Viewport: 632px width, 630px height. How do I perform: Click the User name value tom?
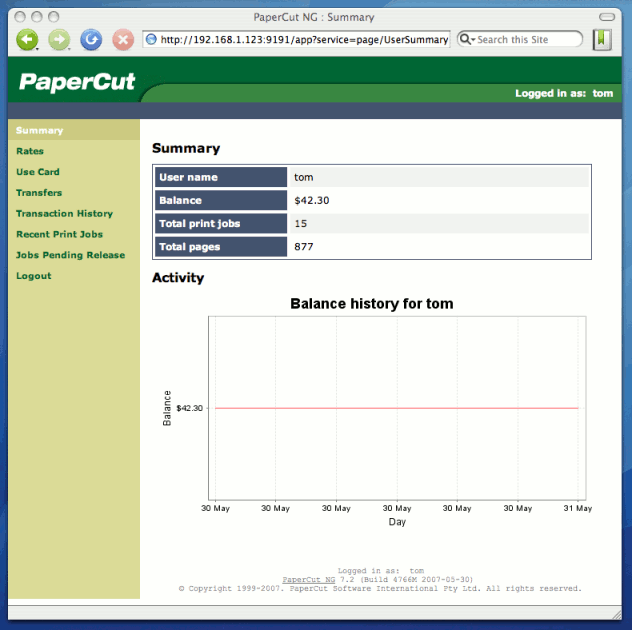(304, 177)
